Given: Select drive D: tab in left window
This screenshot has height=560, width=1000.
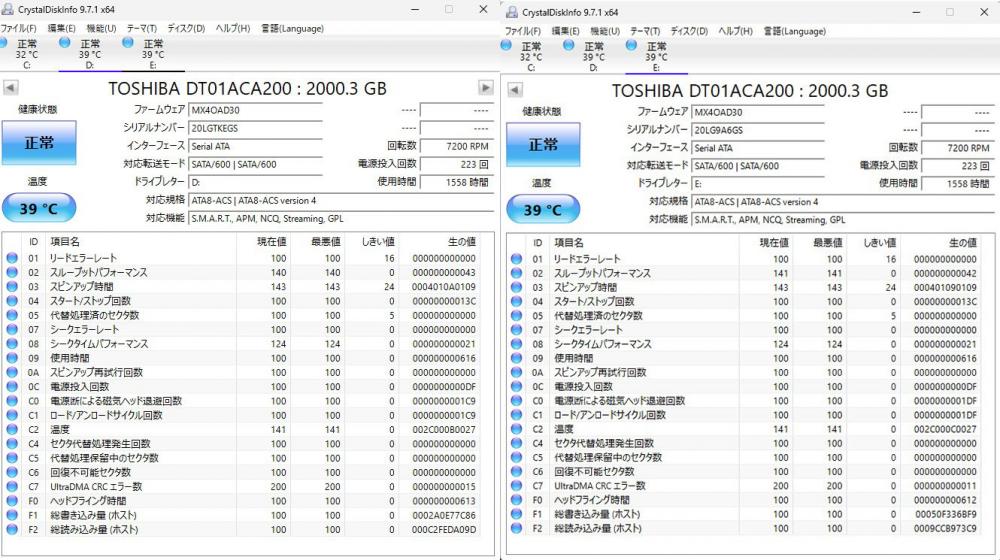Looking at the screenshot, I should point(90,54).
